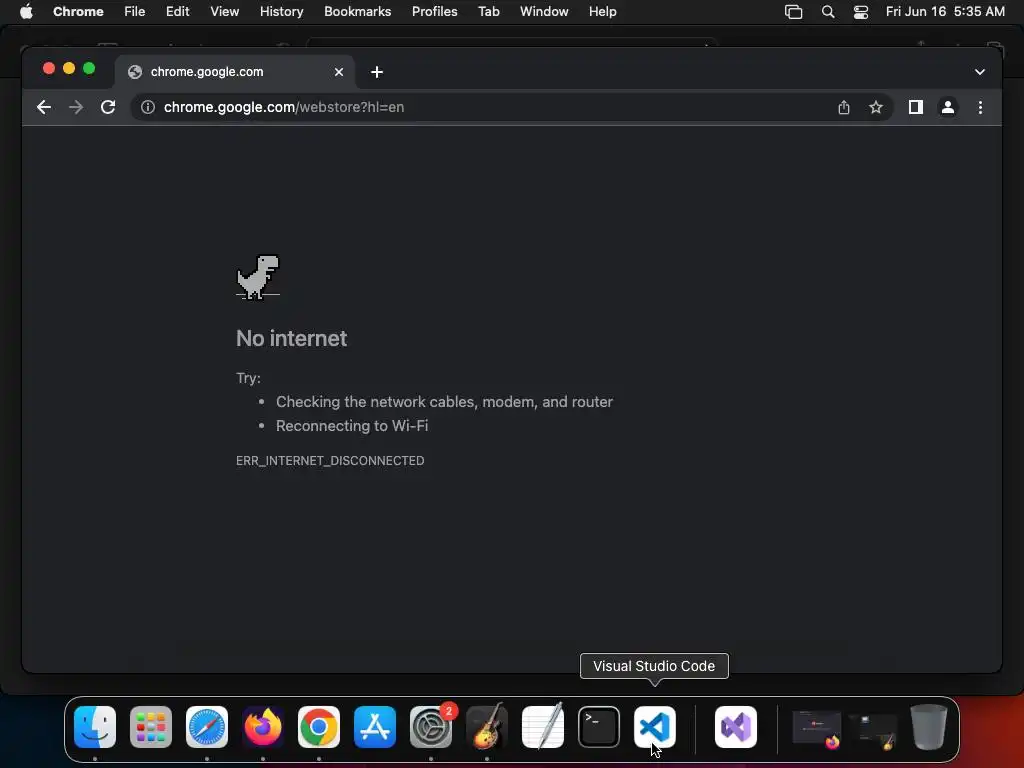Image resolution: width=1024 pixels, height=768 pixels.
Task: Launch GarageBand from the Dock
Action: 487,727
